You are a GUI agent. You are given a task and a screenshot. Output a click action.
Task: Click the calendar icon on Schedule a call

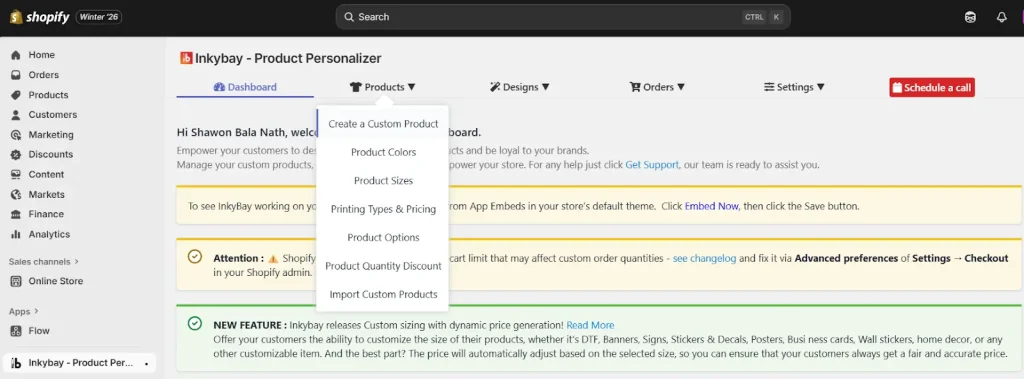pyautogui.click(x=897, y=88)
